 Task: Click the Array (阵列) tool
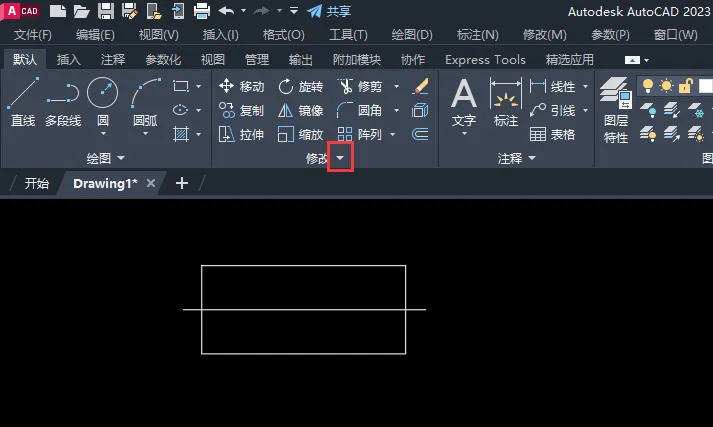360,134
